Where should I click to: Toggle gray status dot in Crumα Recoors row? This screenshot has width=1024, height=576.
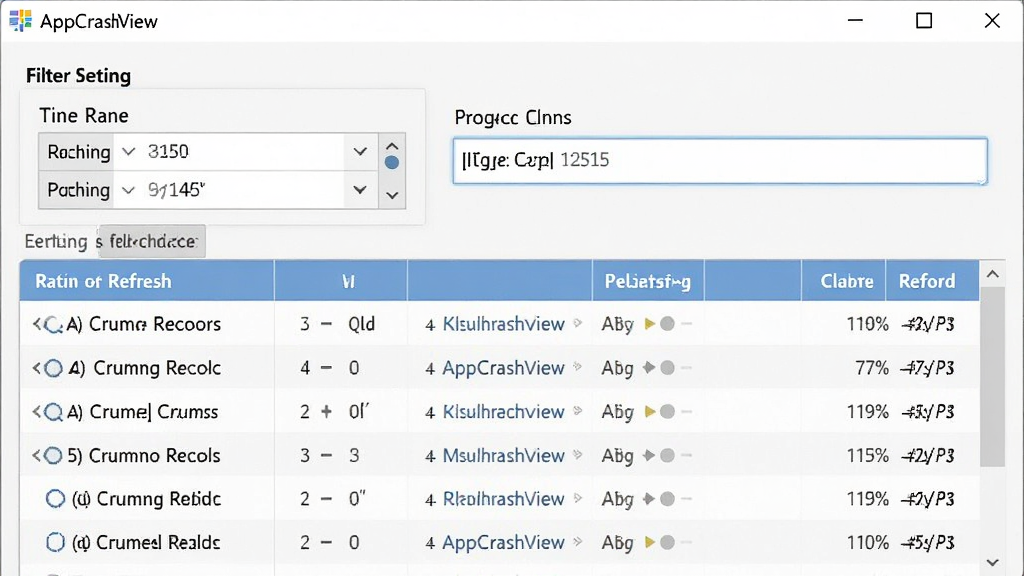(x=667, y=324)
